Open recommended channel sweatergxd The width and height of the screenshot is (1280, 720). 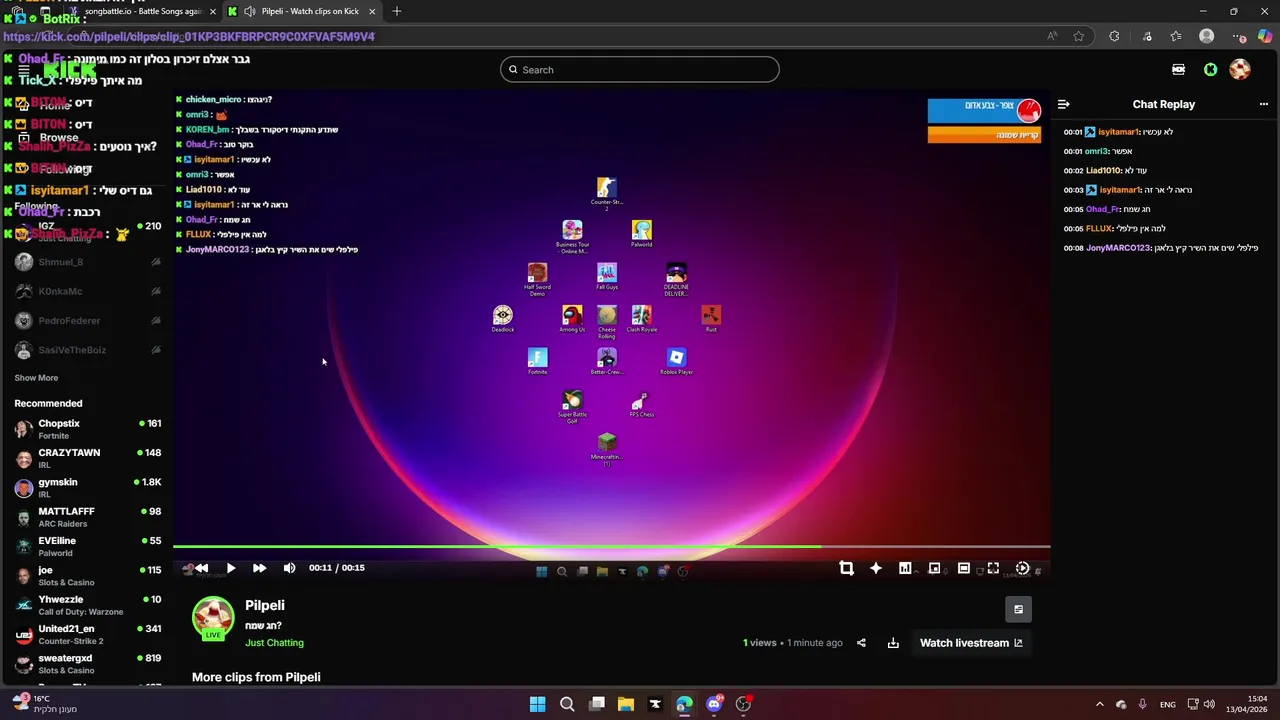[x=87, y=664]
